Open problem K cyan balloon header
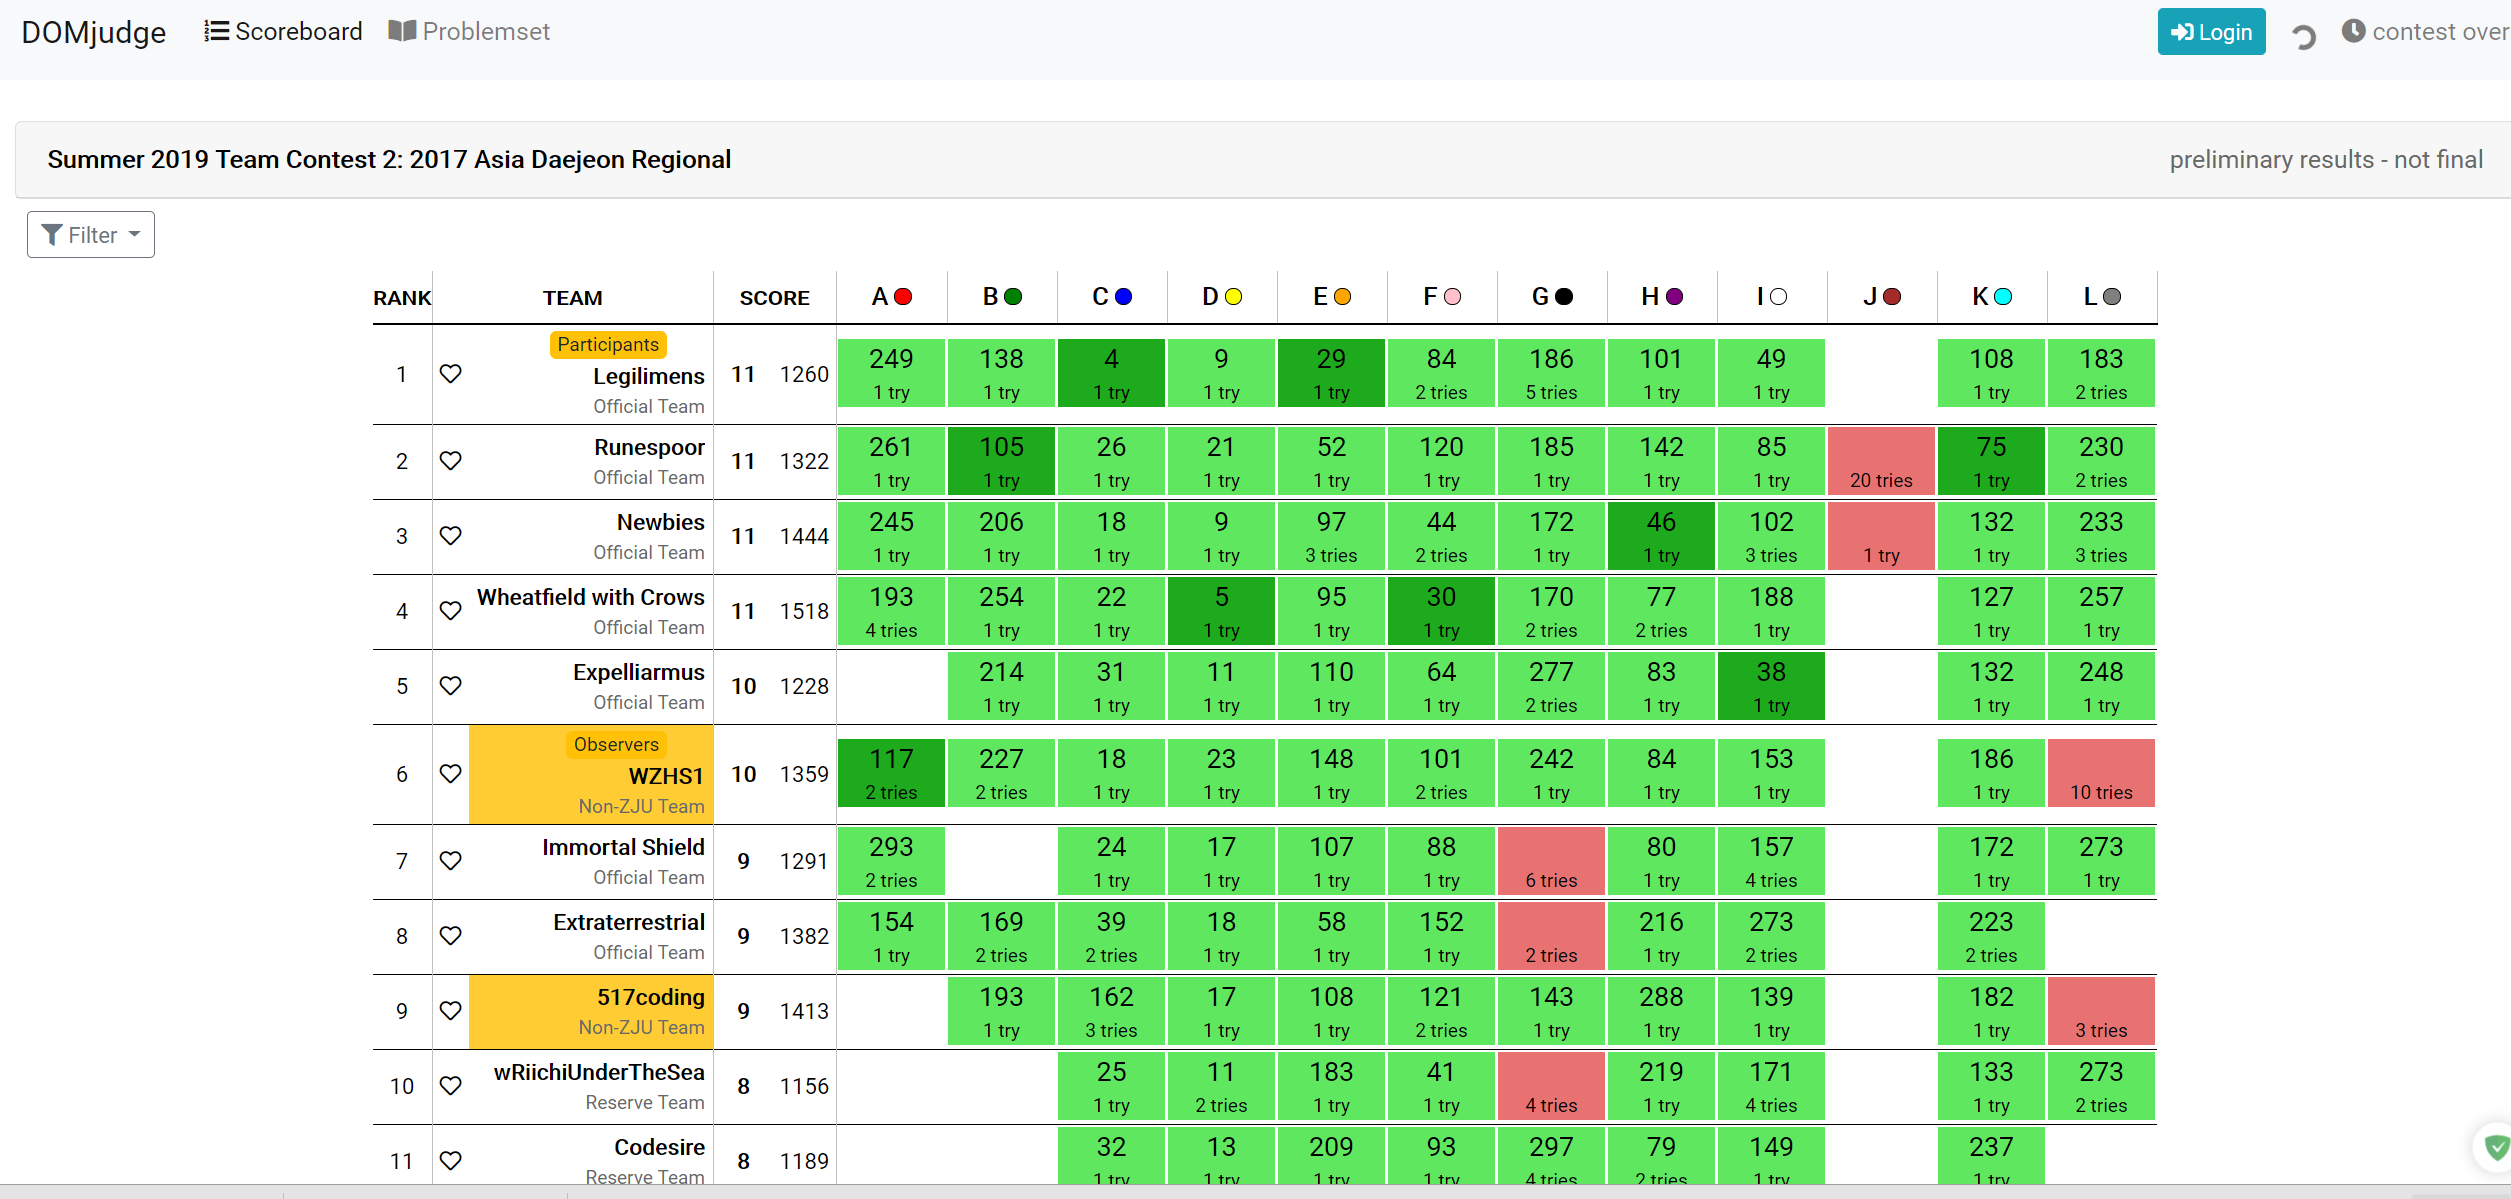The width and height of the screenshot is (2511, 1199). 1991,297
